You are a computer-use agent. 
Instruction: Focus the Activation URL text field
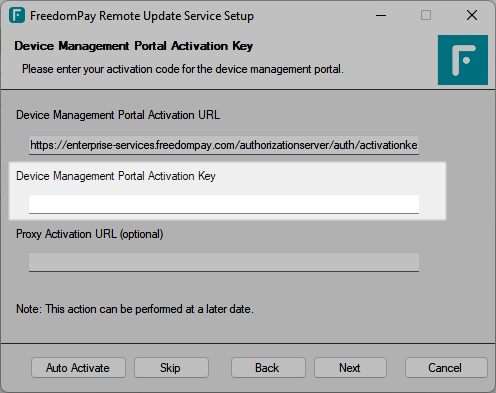(224, 145)
